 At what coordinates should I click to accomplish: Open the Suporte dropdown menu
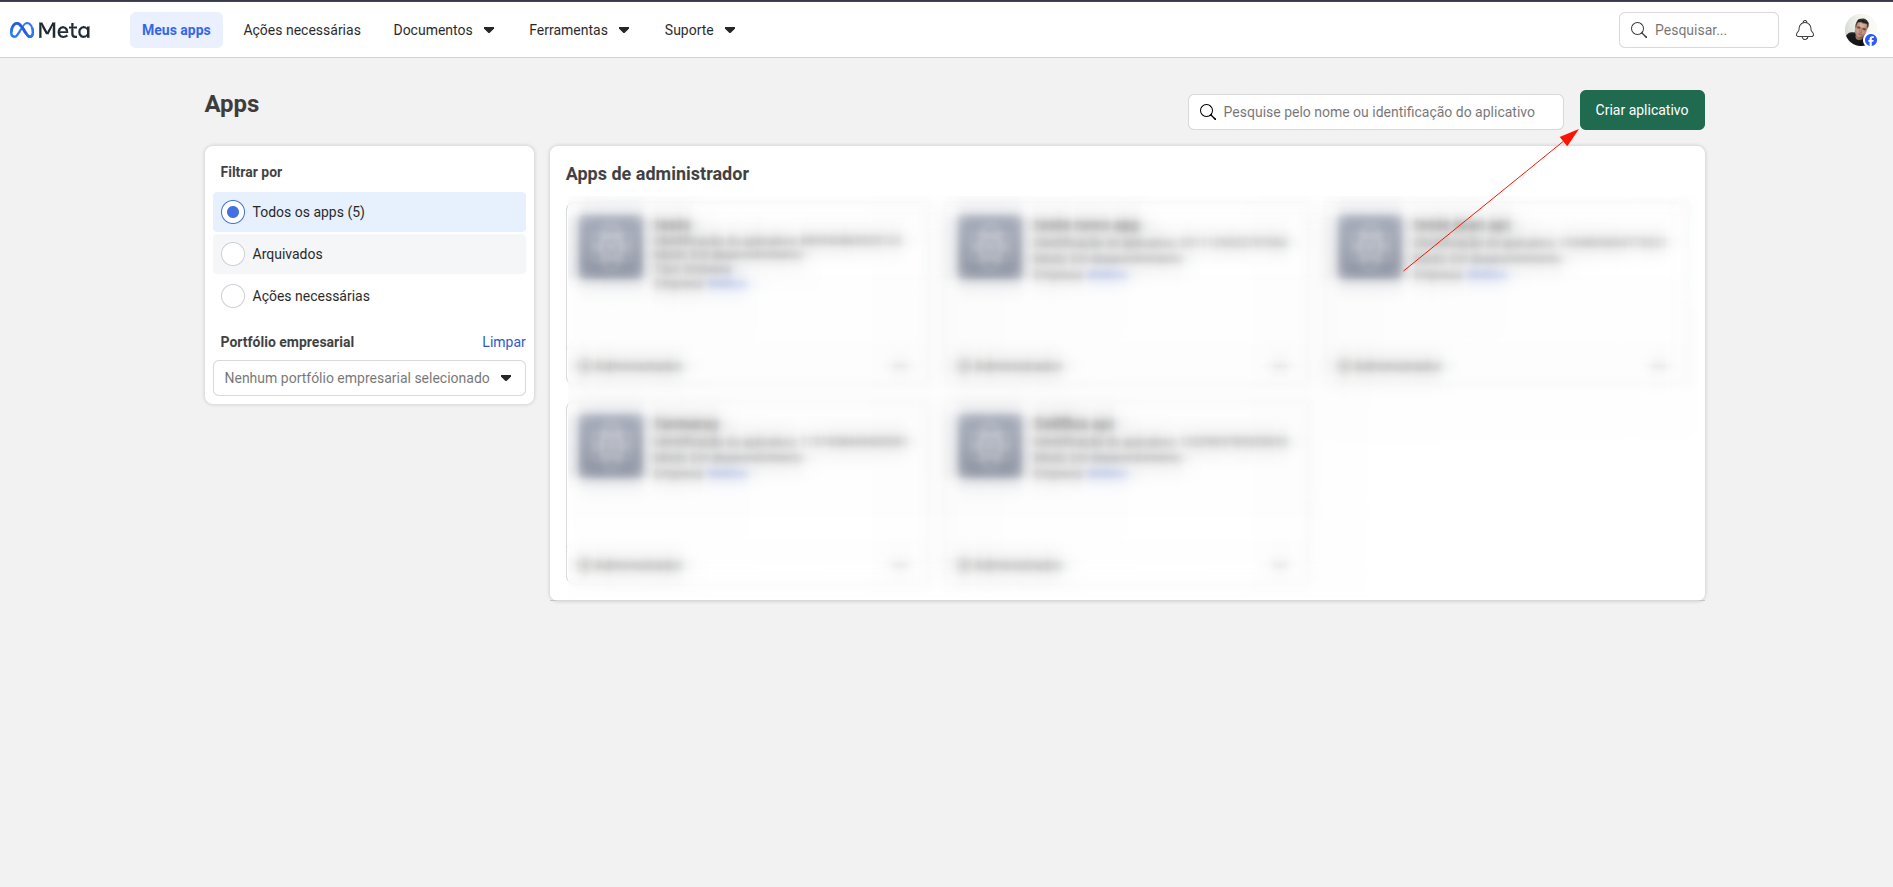tap(699, 30)
